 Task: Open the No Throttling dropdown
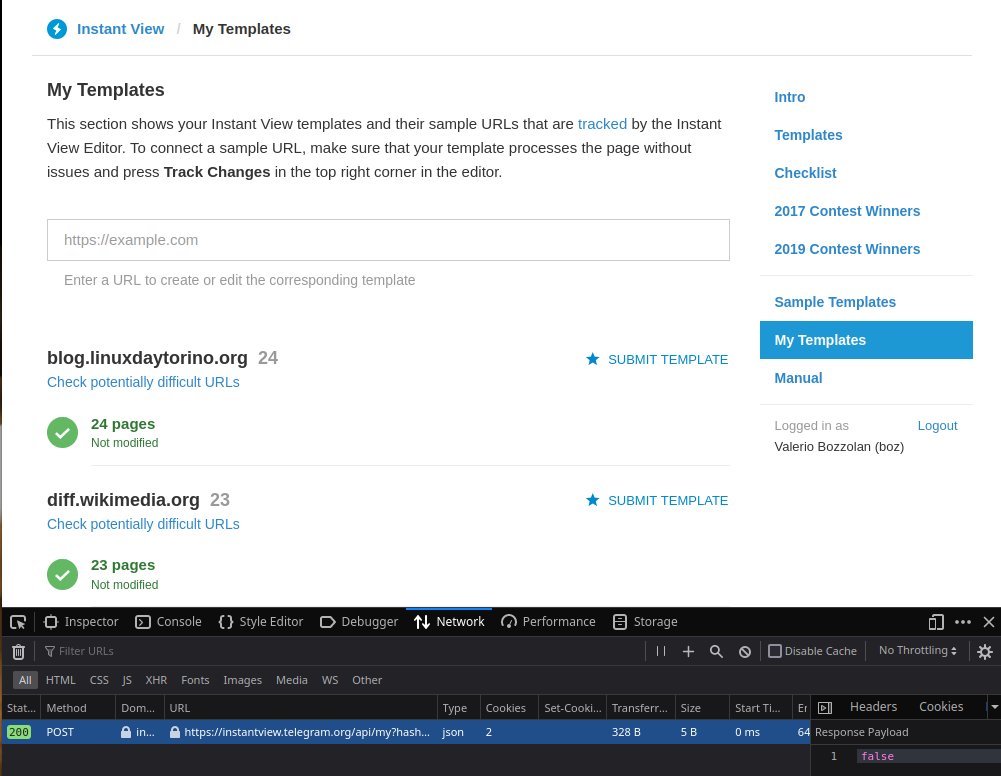coord(917,650)
